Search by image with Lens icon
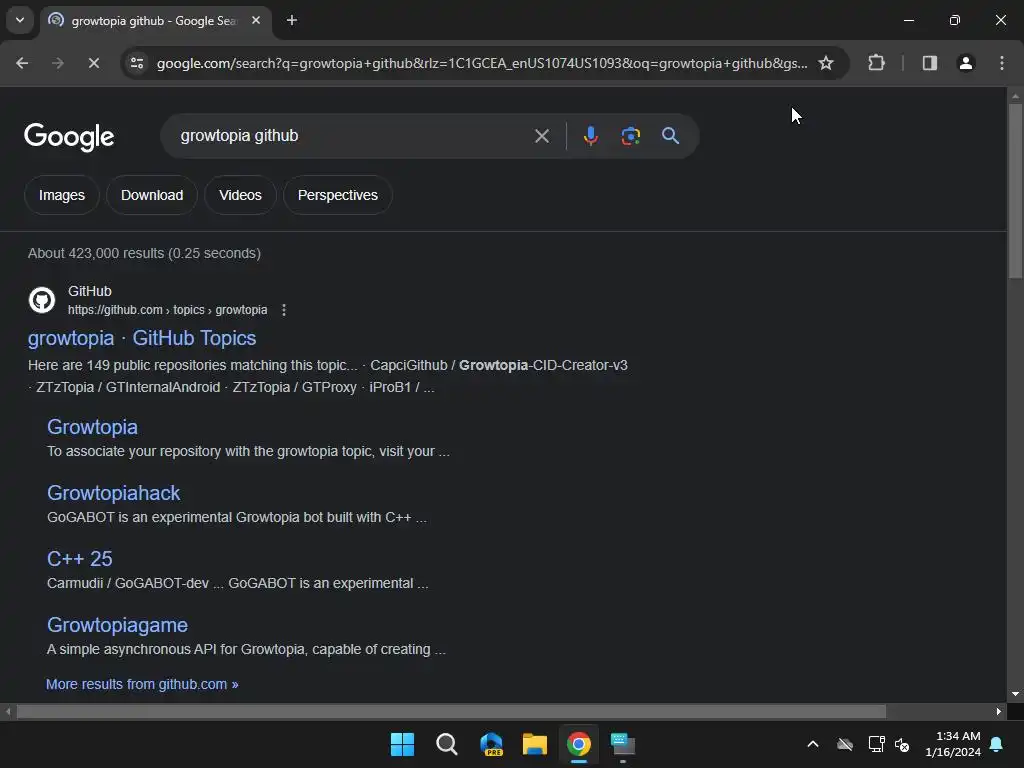 631,136
